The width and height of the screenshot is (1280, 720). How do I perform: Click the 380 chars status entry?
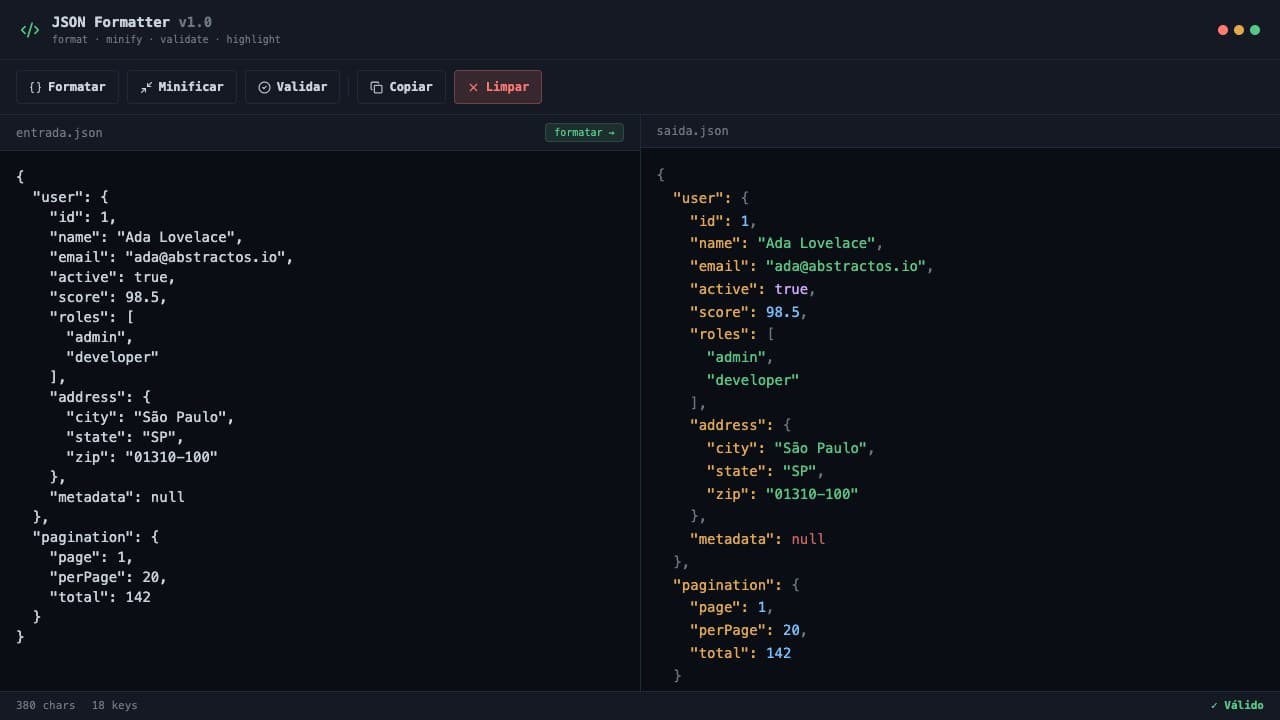[x=46, y=705]
